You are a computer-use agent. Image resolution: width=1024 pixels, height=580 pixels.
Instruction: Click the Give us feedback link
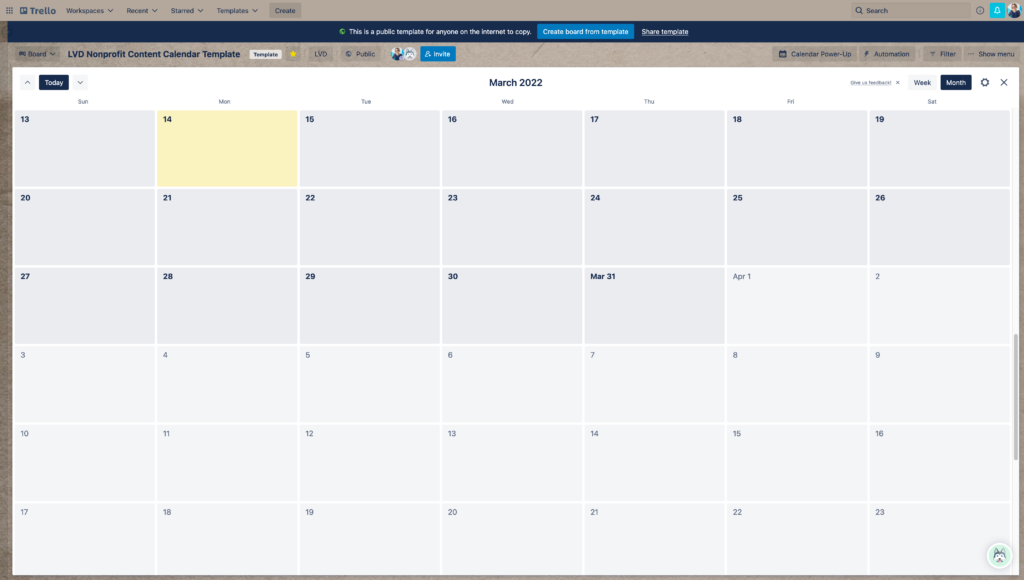[x=870, y=83]
